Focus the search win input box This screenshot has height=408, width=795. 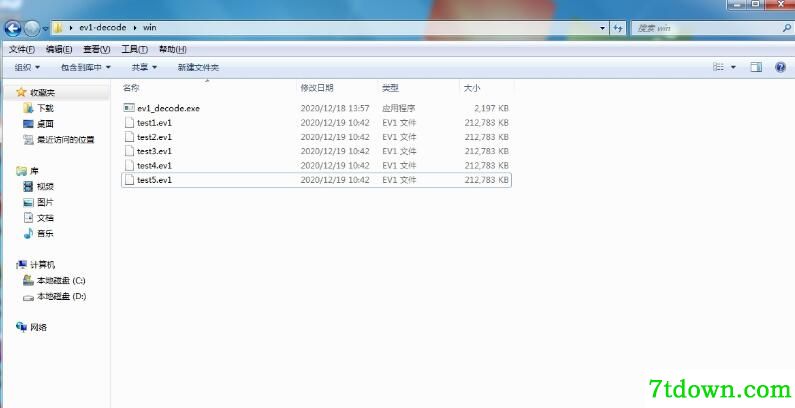click(x=706, y=28)
